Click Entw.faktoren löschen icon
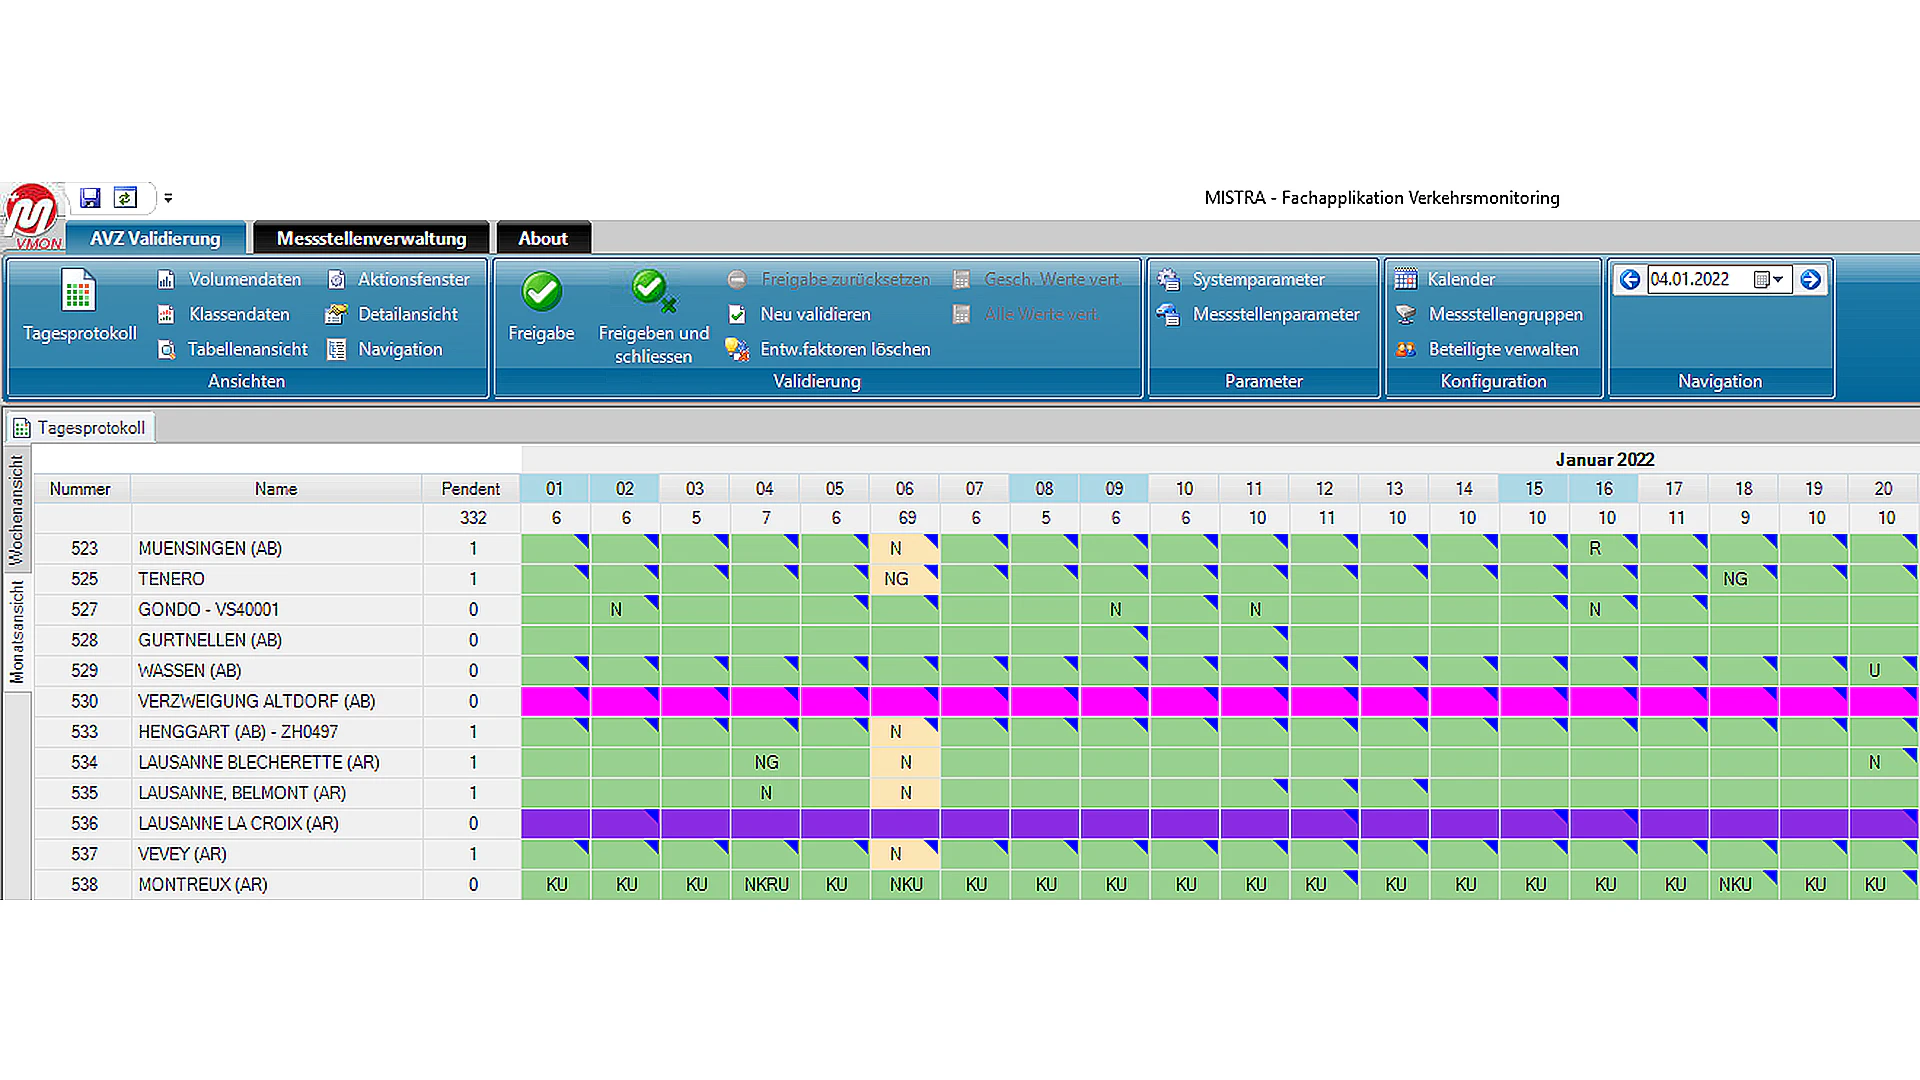 coord(738,350)
